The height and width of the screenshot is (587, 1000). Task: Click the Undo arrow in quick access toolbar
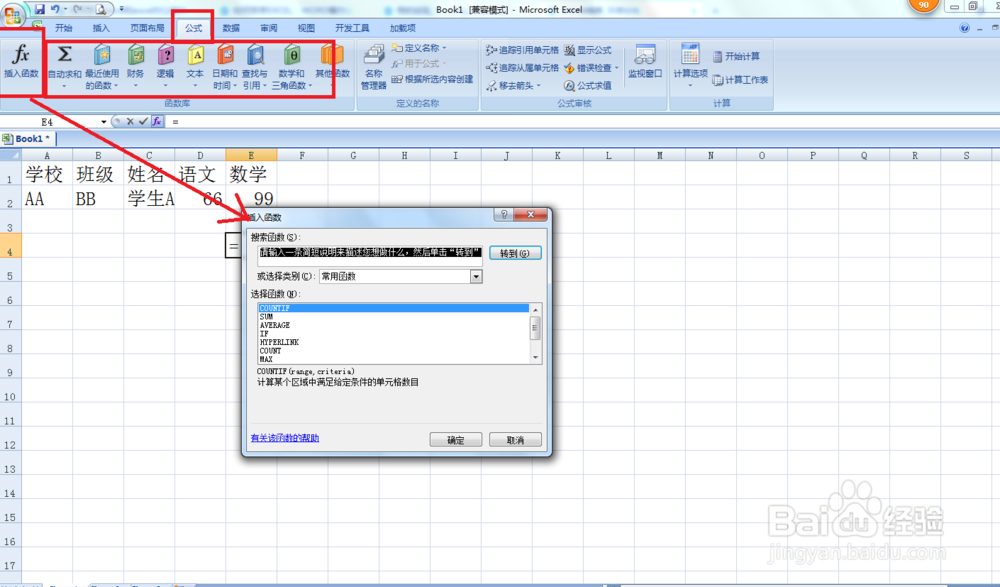tap(55, 9)
